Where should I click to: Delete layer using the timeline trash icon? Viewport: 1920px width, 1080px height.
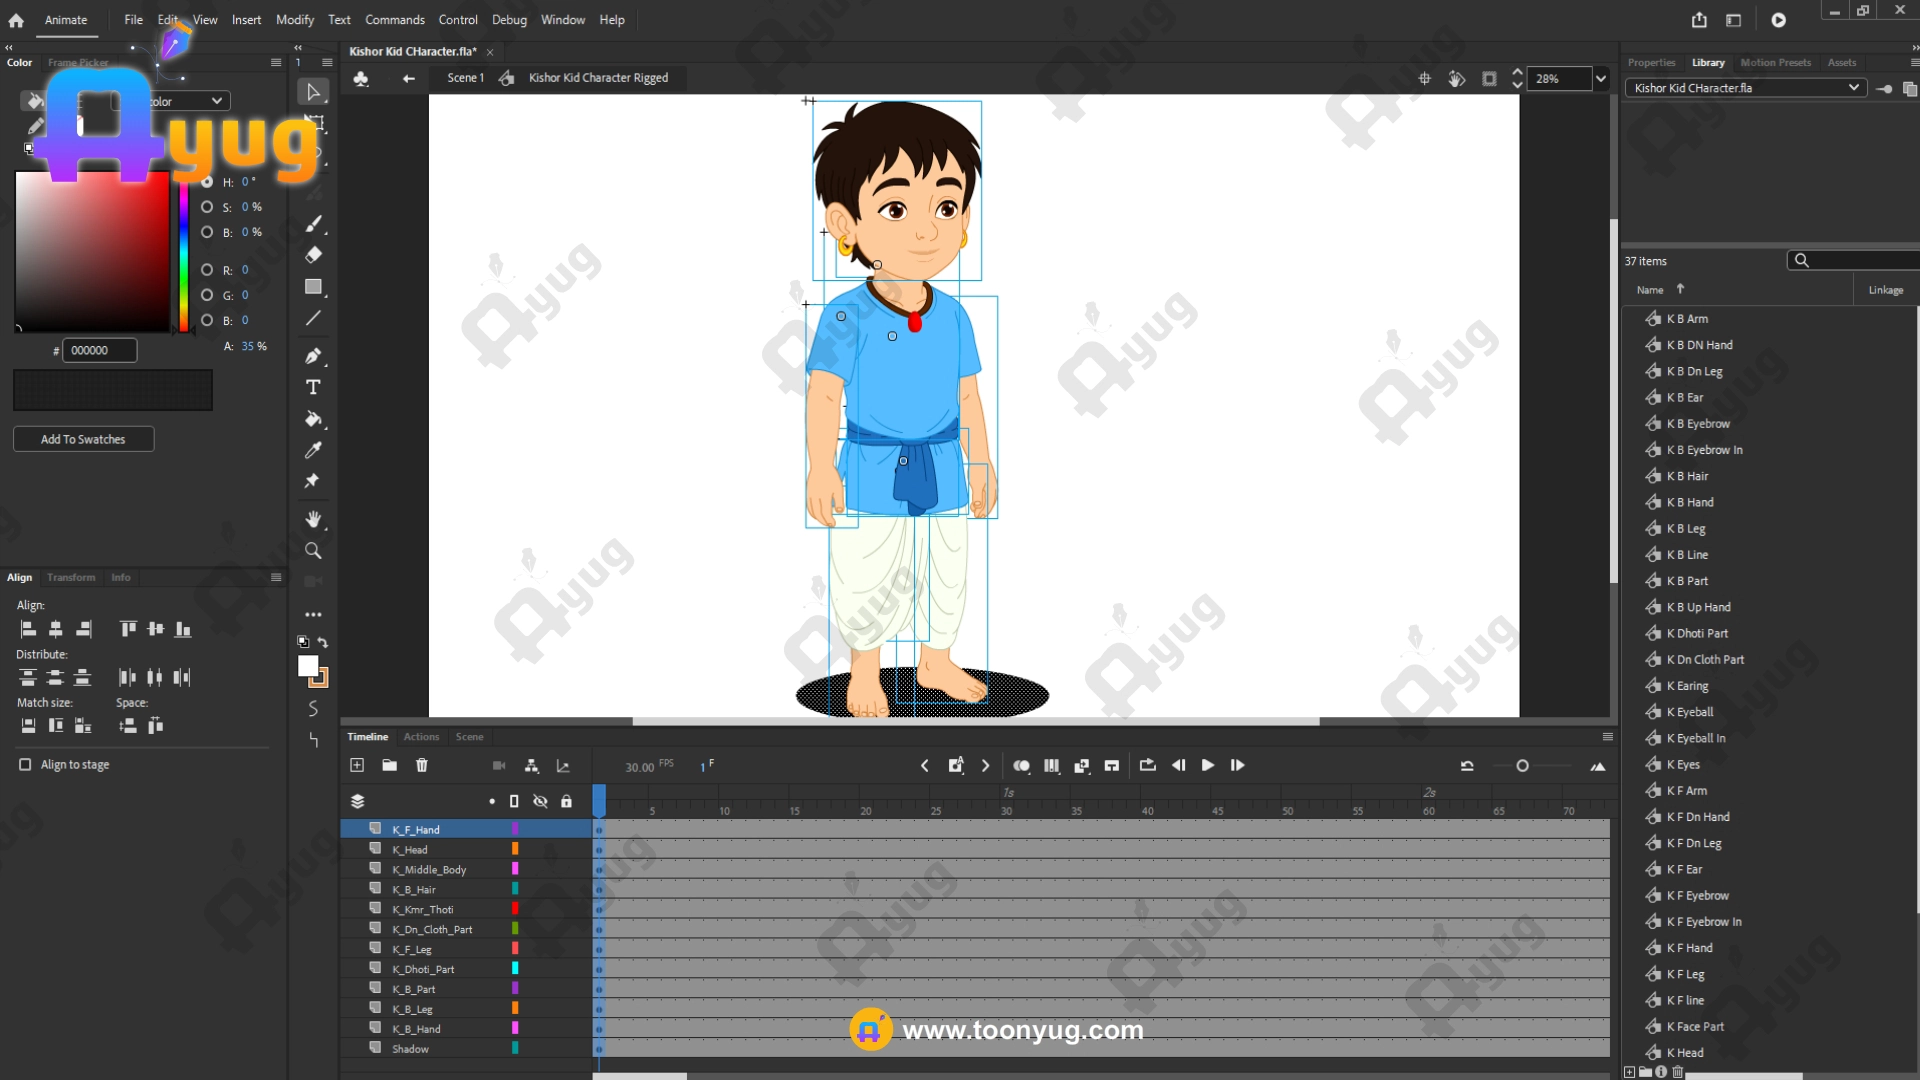coord(422,765)
